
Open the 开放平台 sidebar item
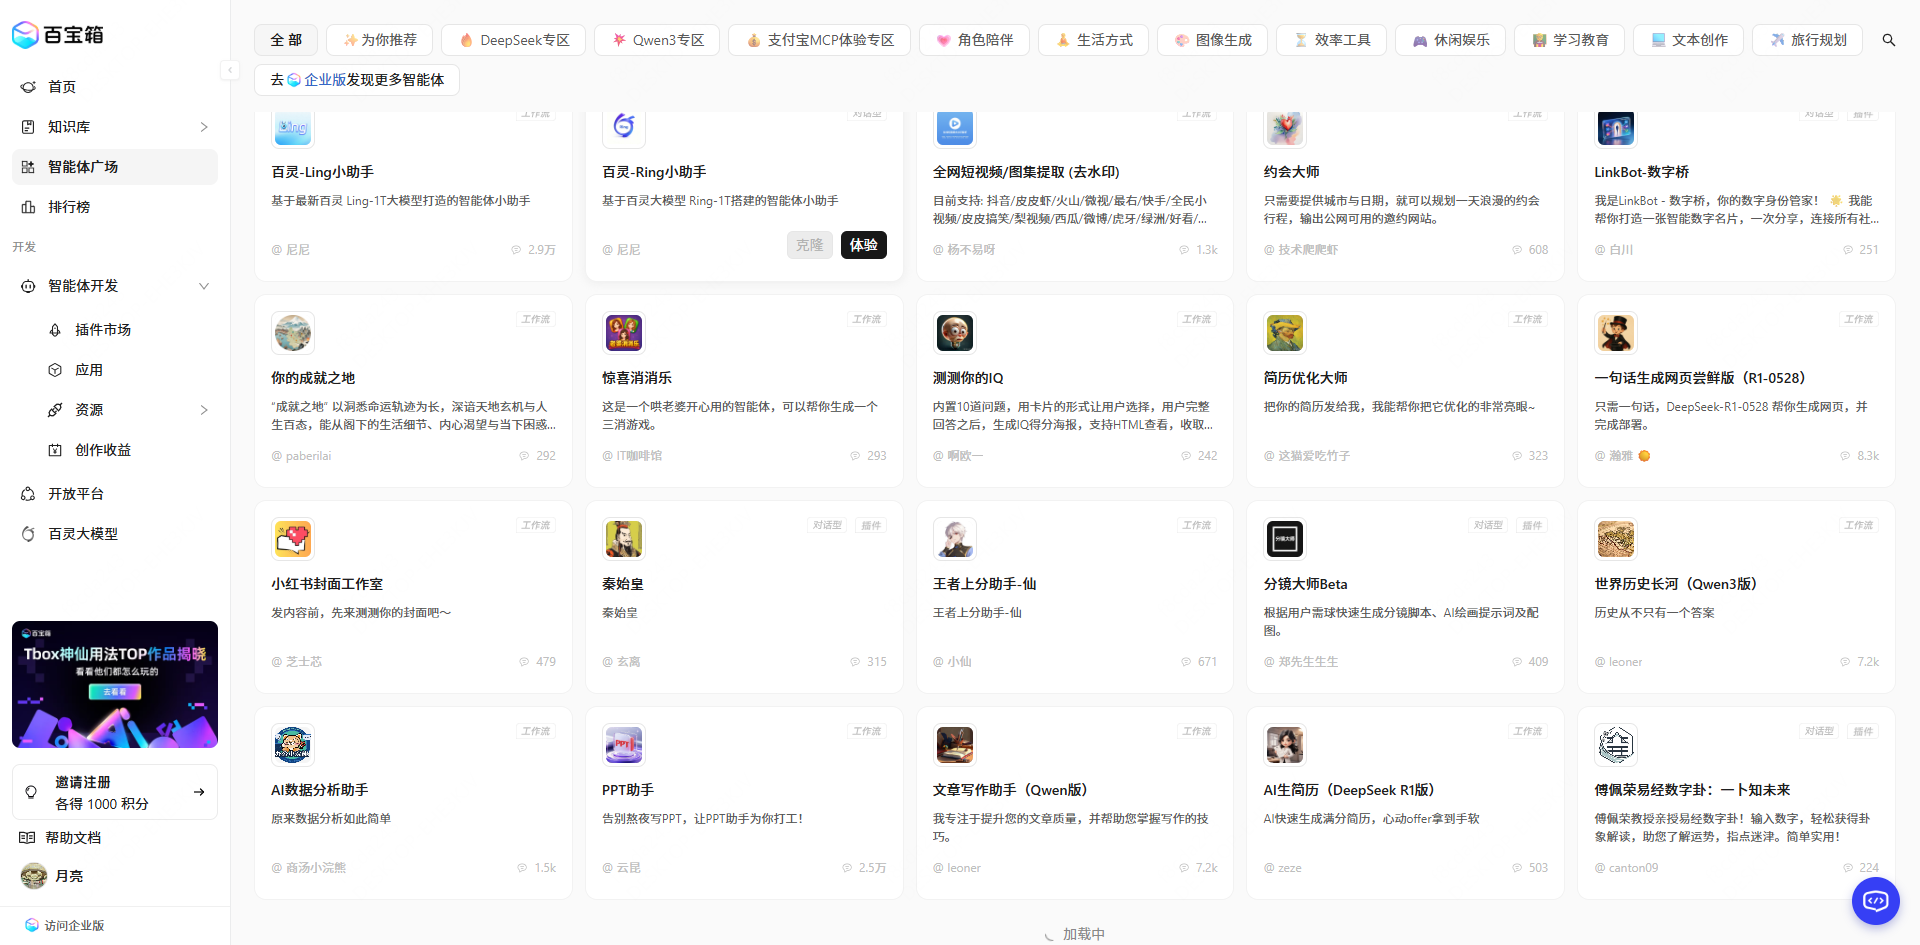(x=74, y=493)
